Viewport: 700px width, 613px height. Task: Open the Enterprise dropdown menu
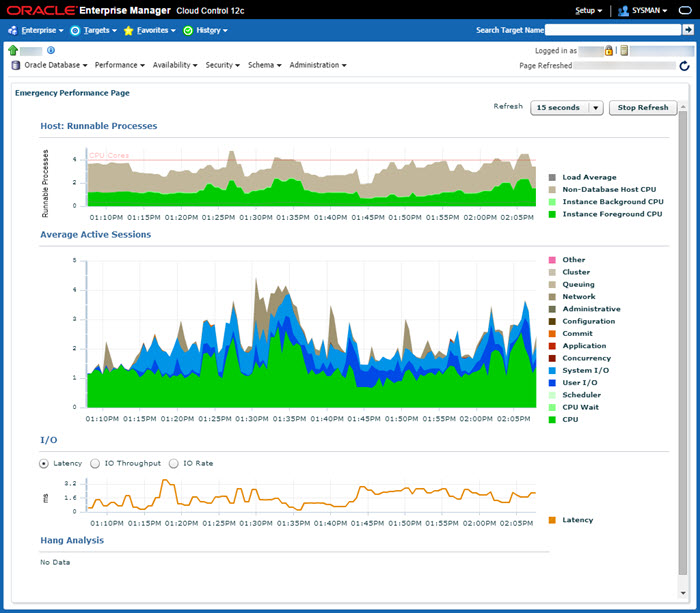(x=42, y=30)
